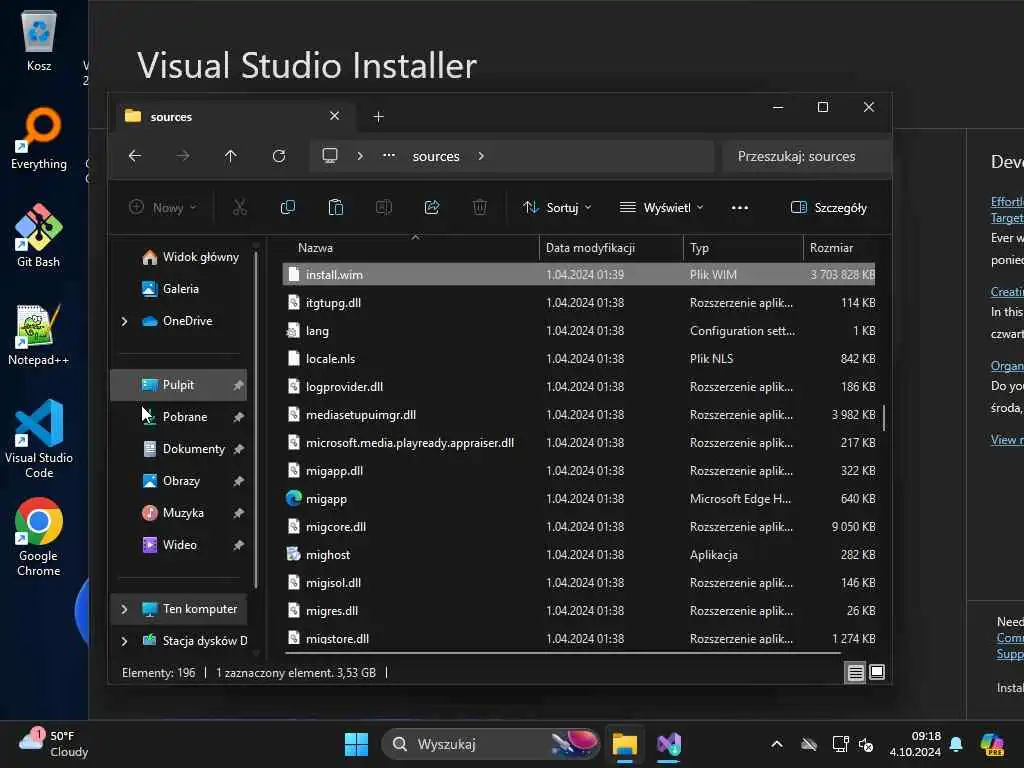Click the Delete trash icon
This screenshot has height=768, width=1024.
480,208
